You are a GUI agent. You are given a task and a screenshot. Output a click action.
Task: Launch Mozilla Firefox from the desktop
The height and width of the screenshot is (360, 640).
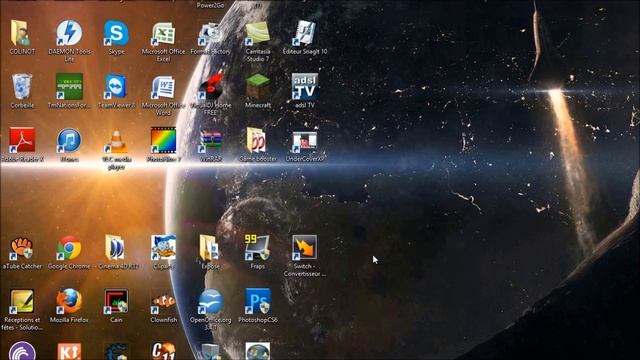tap(69, 301)
